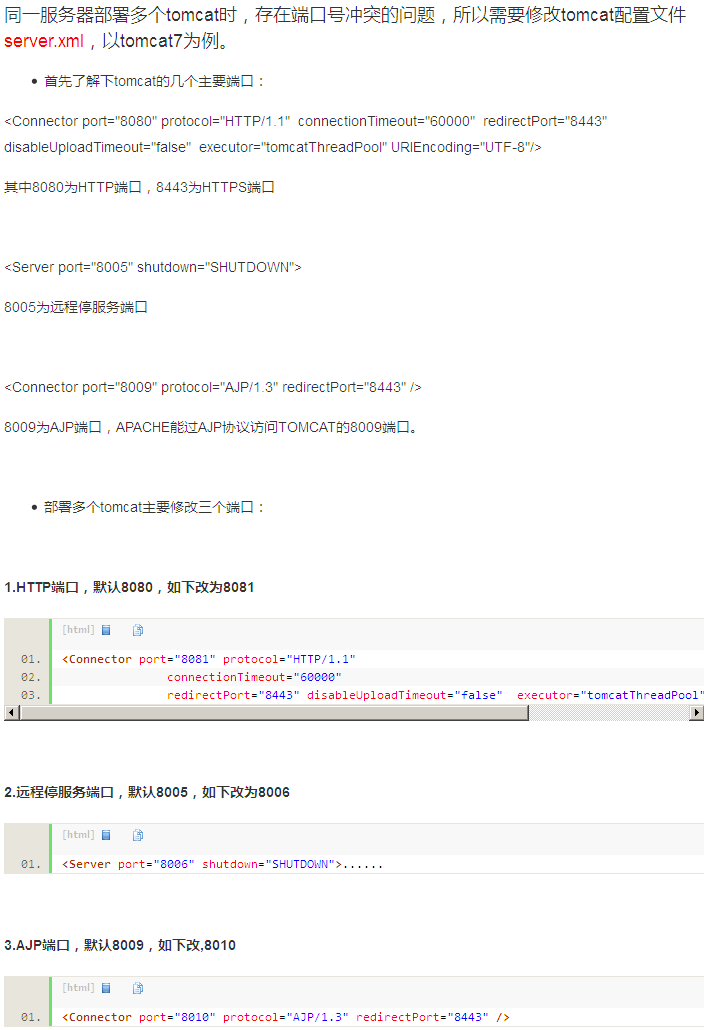Image resolution: width=704 pixels, height=1030 pixels.
Task: Click the [html] label in HTTP port code block
Action: click(78, 629)
